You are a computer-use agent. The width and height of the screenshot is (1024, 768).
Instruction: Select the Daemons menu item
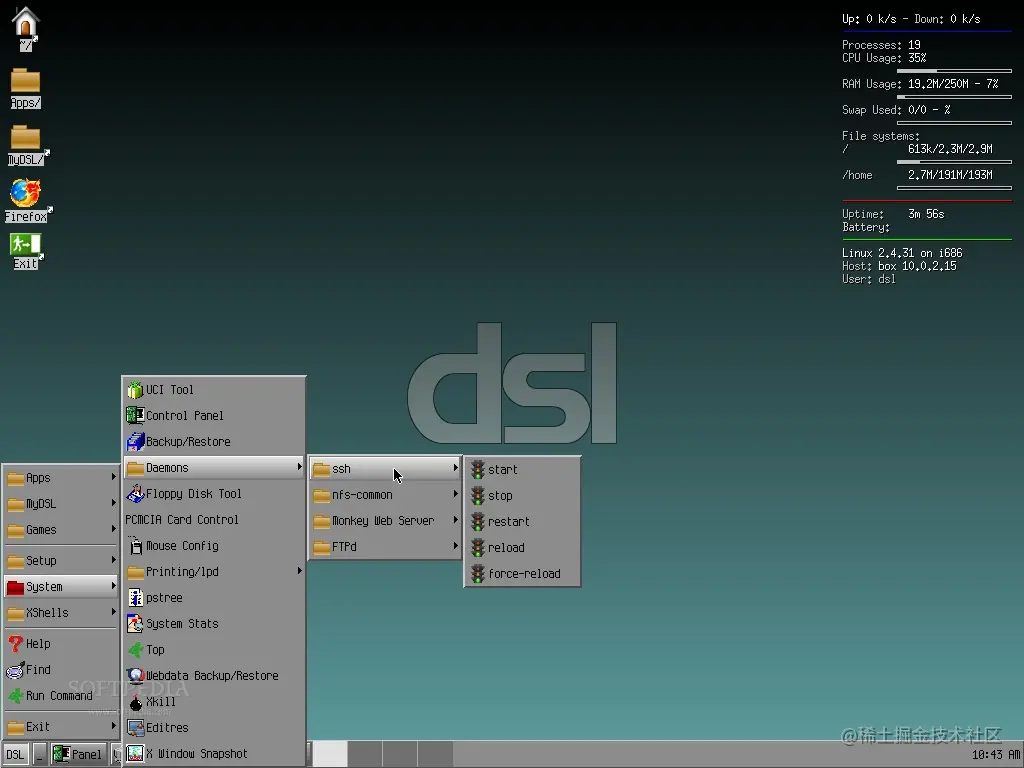tap(214, 468)
